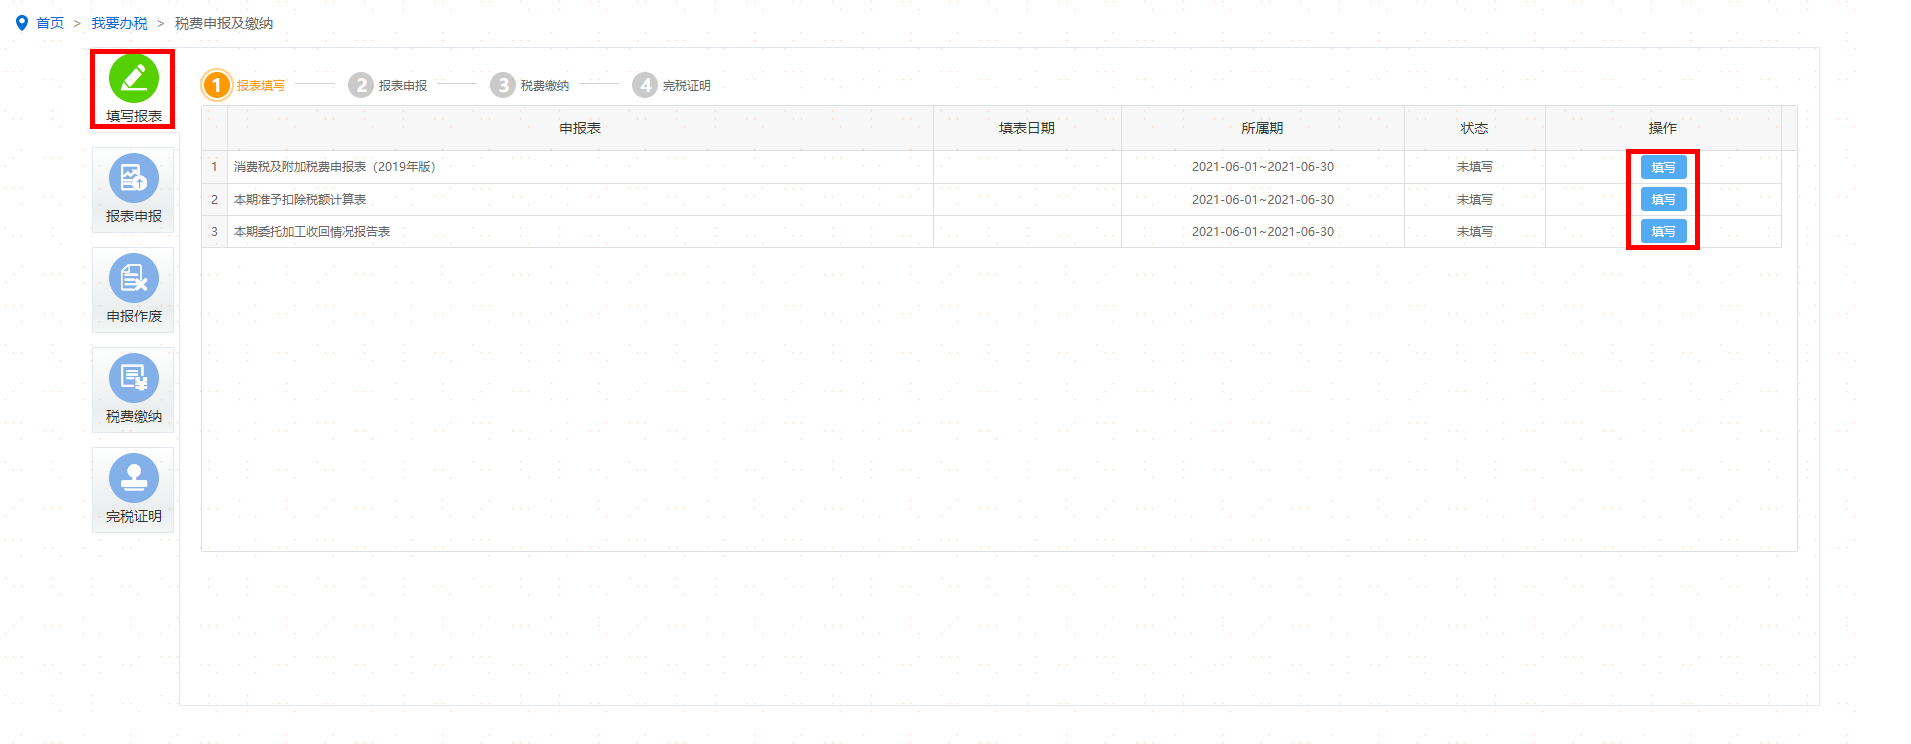Click the 填写报表 label under the green icon
Screen dimensions: 1911x744
[134, 116]
